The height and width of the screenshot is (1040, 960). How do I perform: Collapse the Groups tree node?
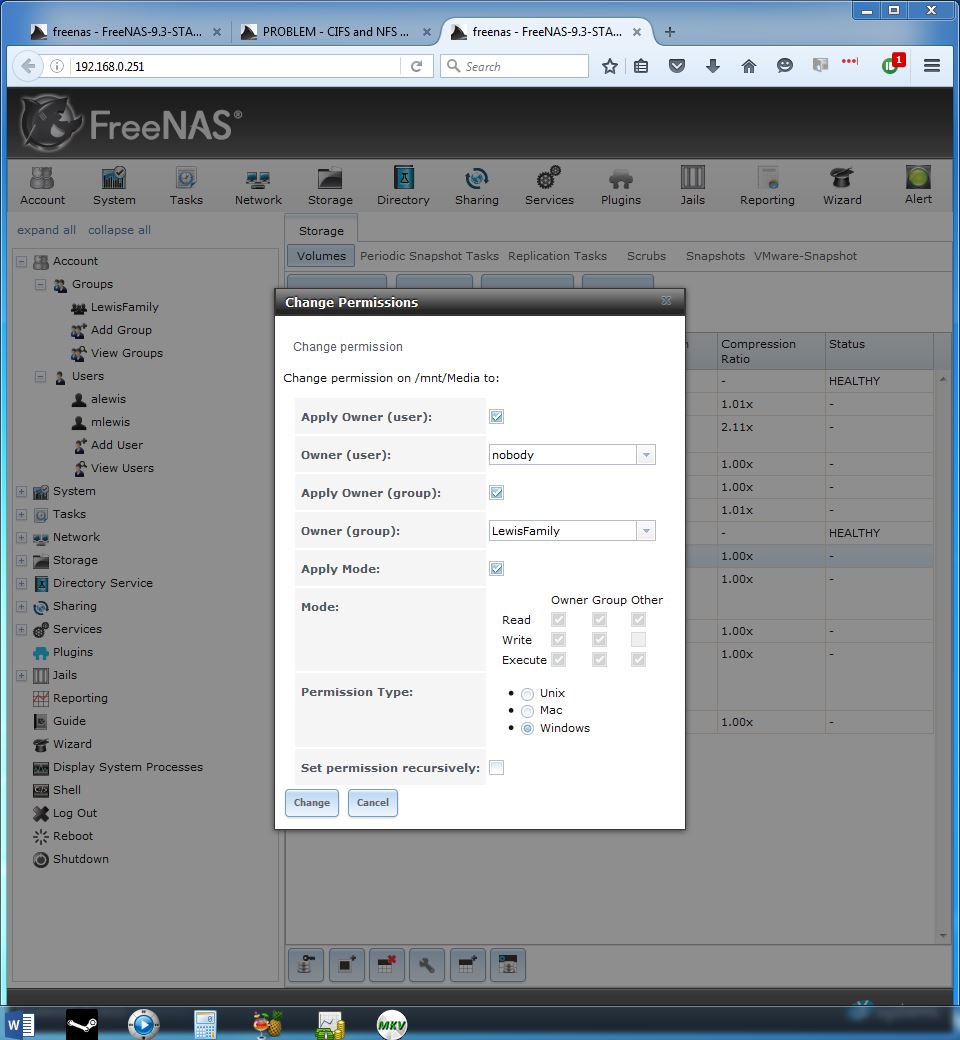(40, 285)
